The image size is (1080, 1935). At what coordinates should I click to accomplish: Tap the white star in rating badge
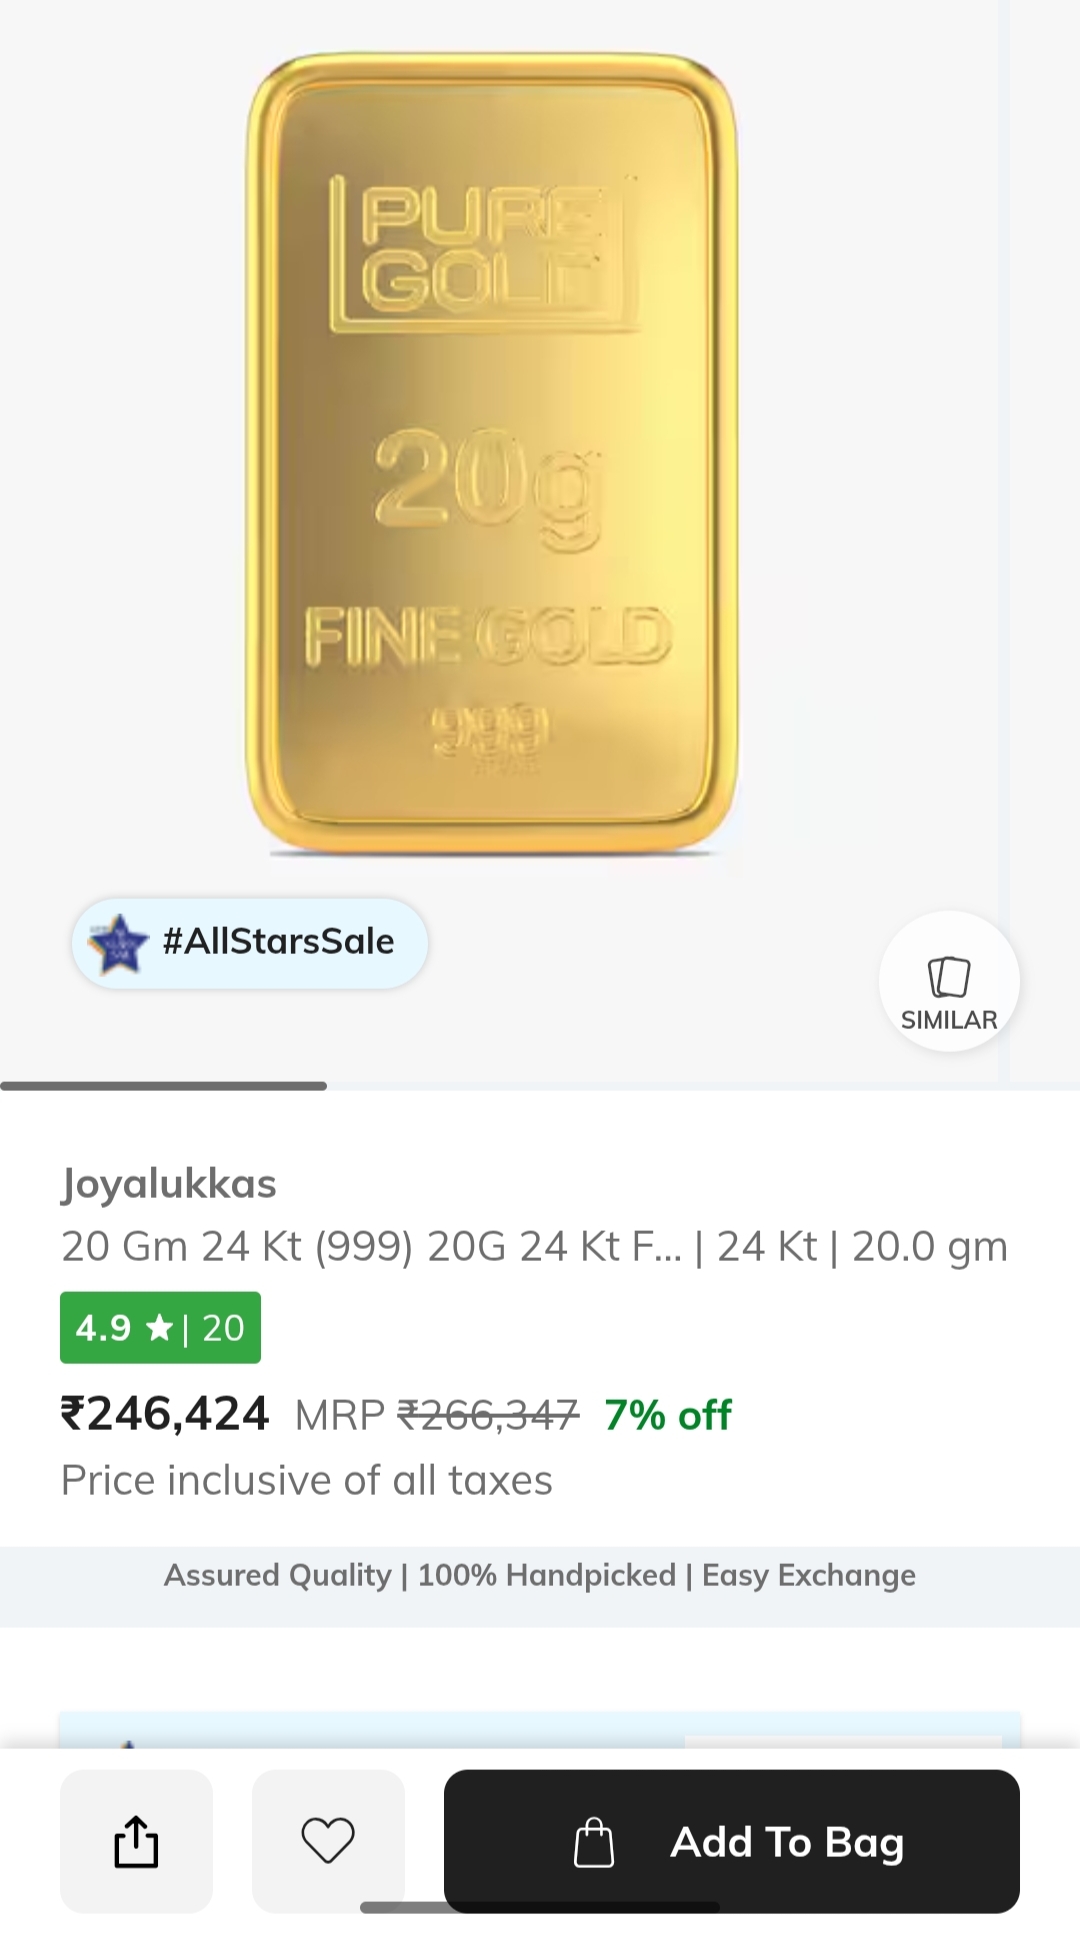click(158, 1328)
